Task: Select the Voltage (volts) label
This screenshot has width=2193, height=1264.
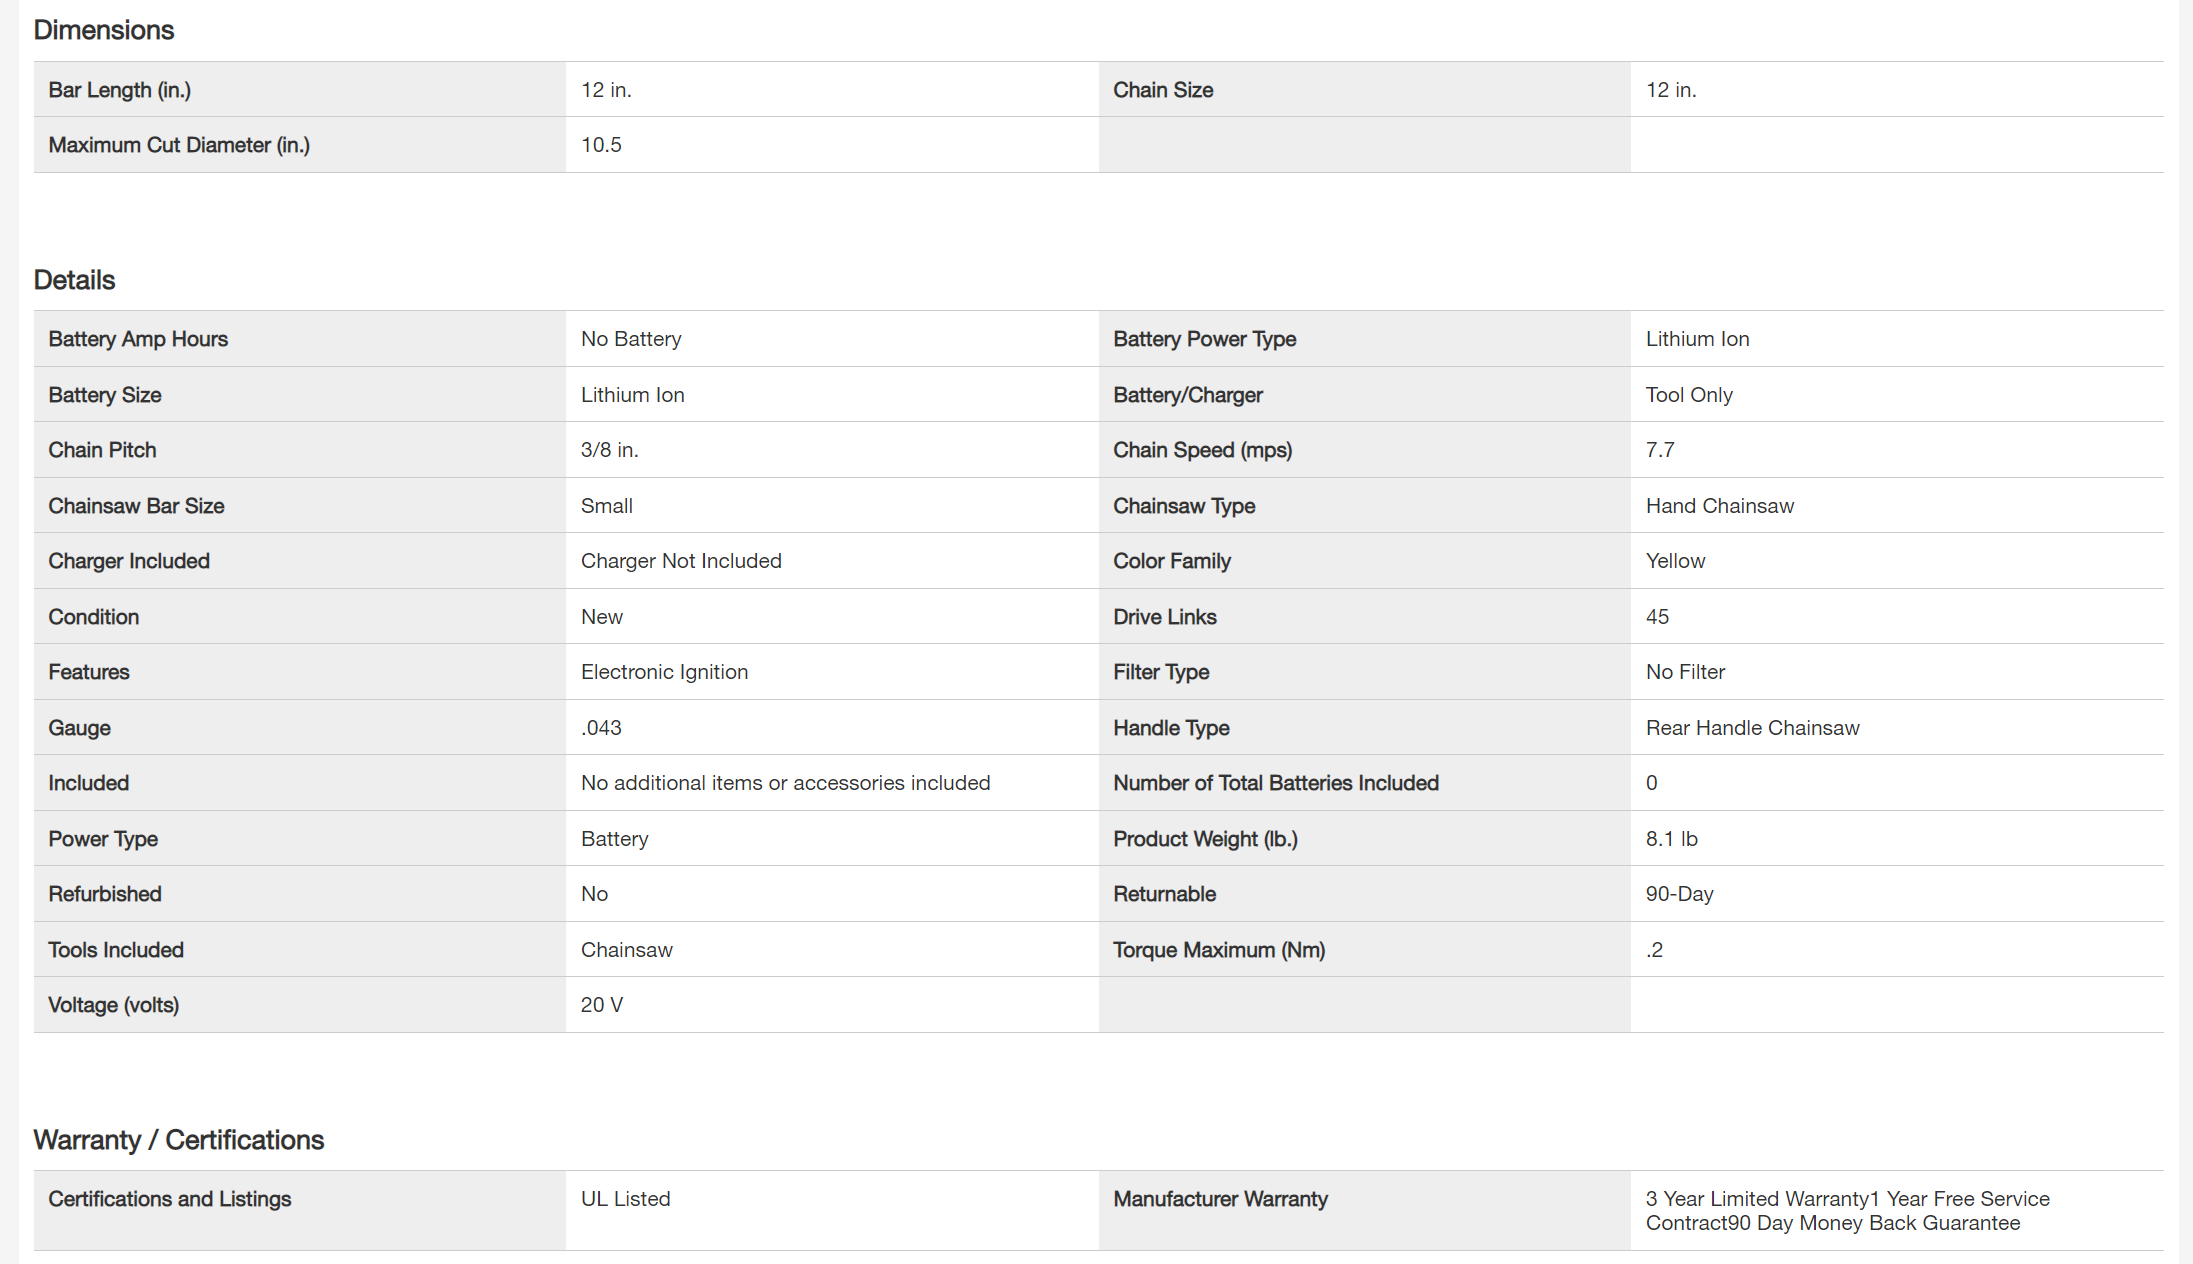Action: point(114,1005)
